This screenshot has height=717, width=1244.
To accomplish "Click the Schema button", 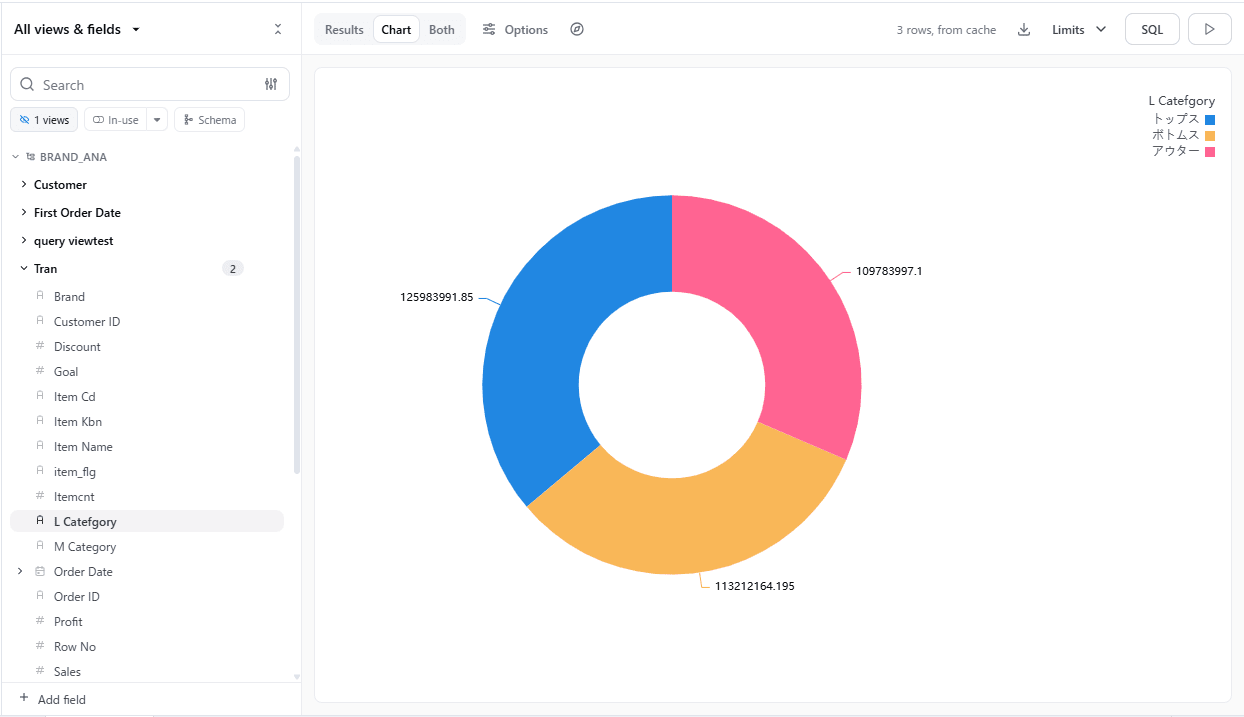I will (210, 120).
